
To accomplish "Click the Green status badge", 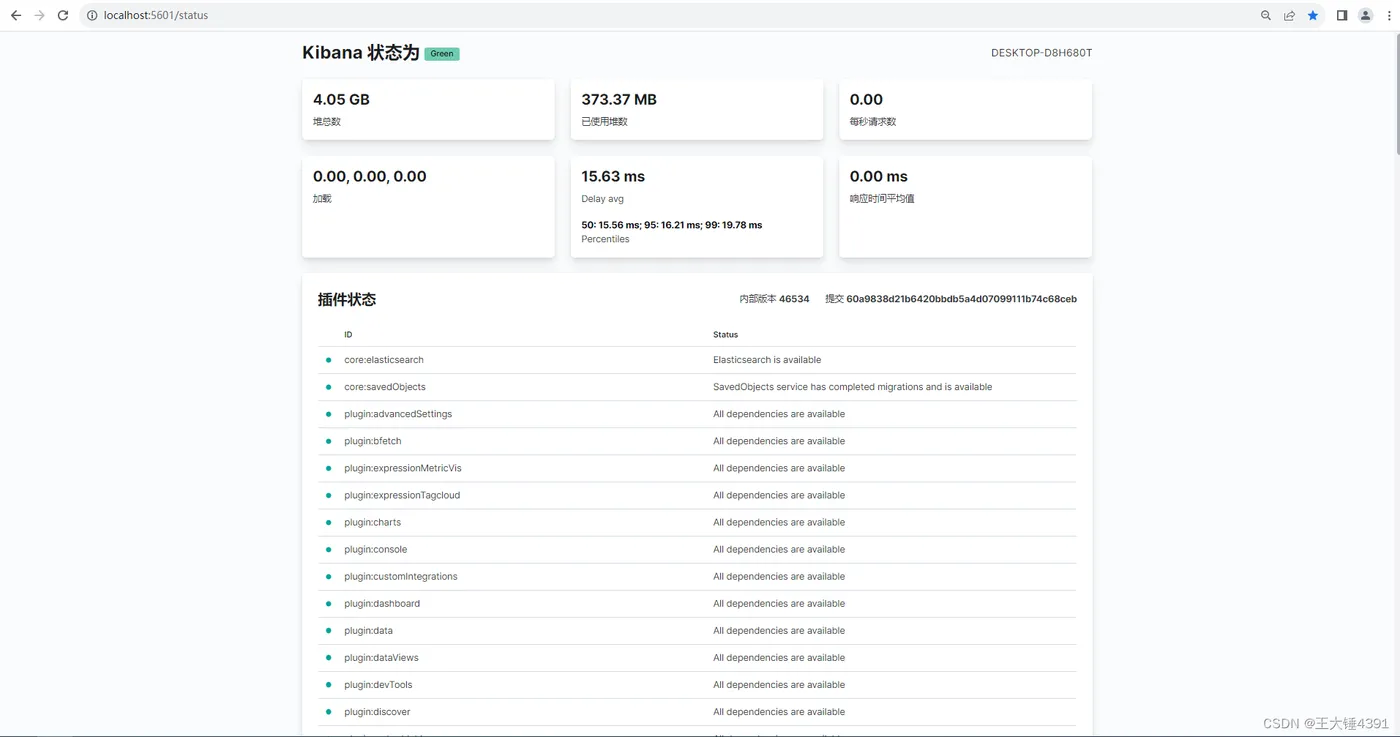I will pyautogui.click(x=442, y=54).
